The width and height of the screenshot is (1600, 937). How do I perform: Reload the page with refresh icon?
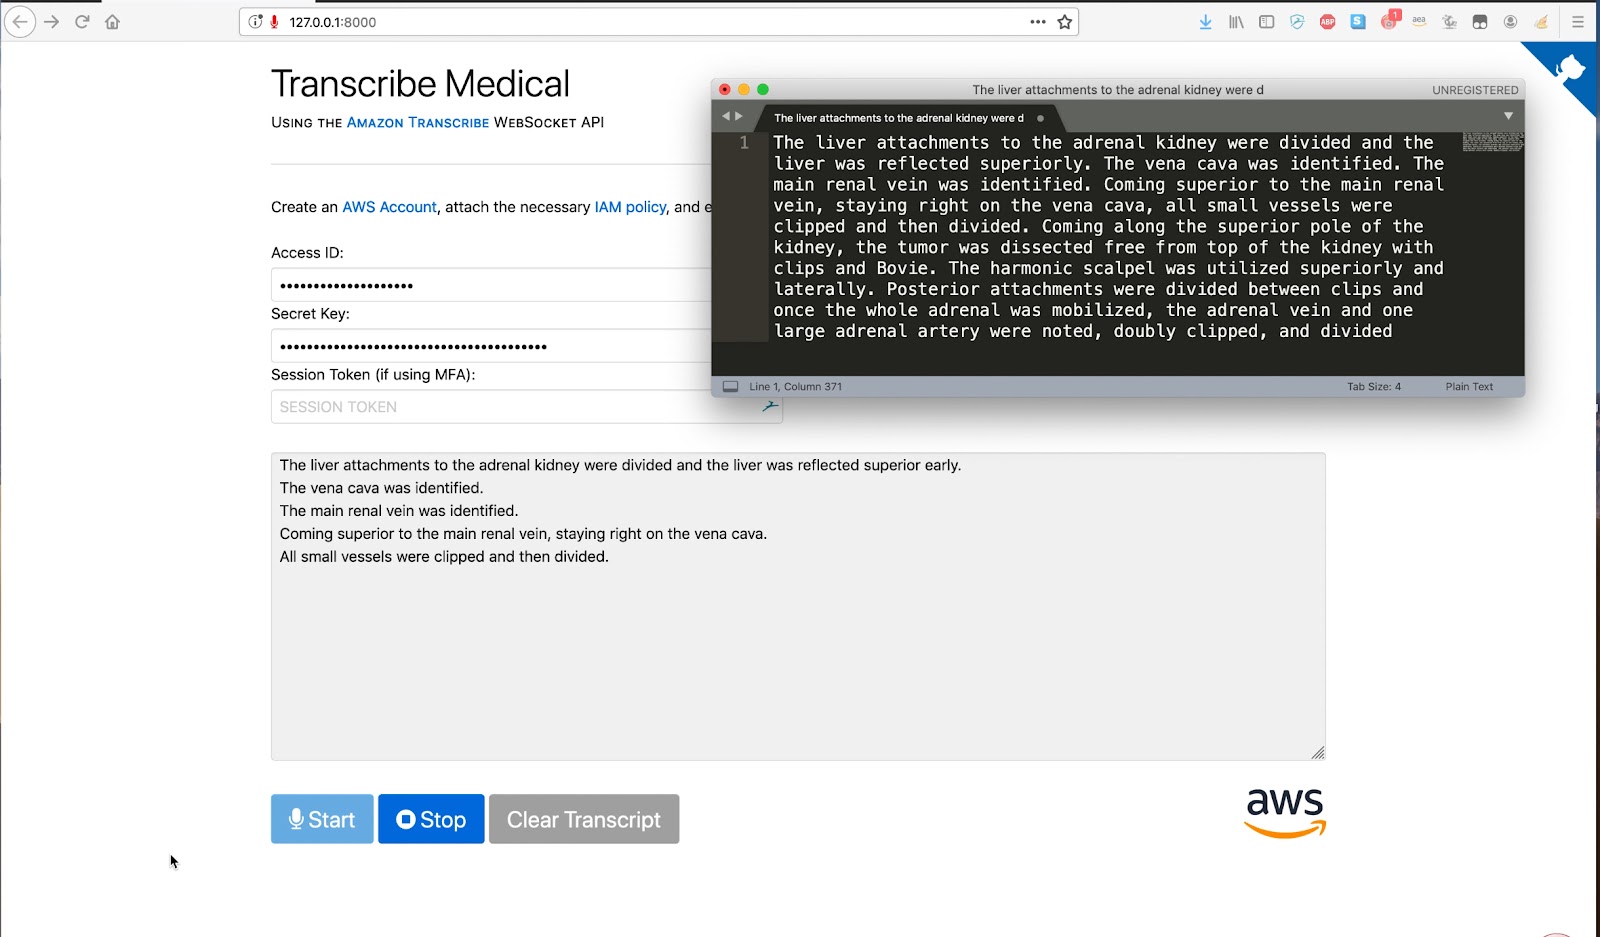click(82, 21)
